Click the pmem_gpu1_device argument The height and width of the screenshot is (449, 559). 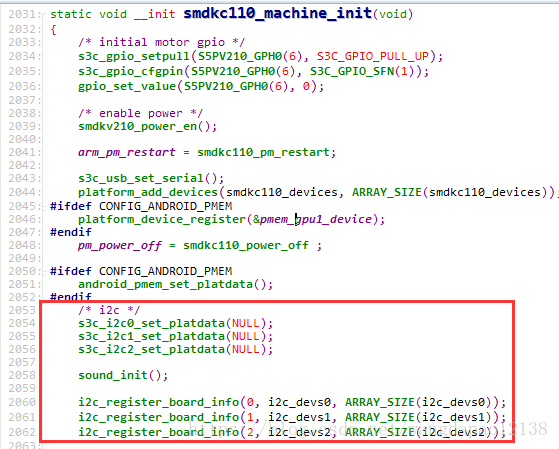click(x=316, y=219)
